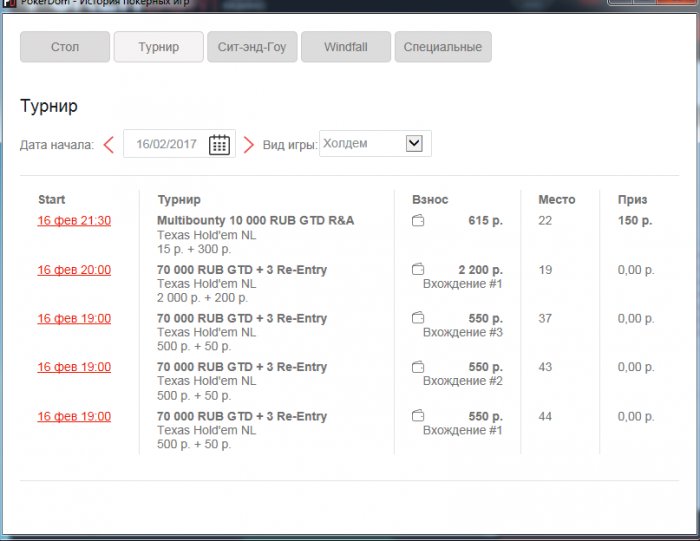Open the calendar date picker icon
Viewport: 700px width, 541px height.
(219, 144)
